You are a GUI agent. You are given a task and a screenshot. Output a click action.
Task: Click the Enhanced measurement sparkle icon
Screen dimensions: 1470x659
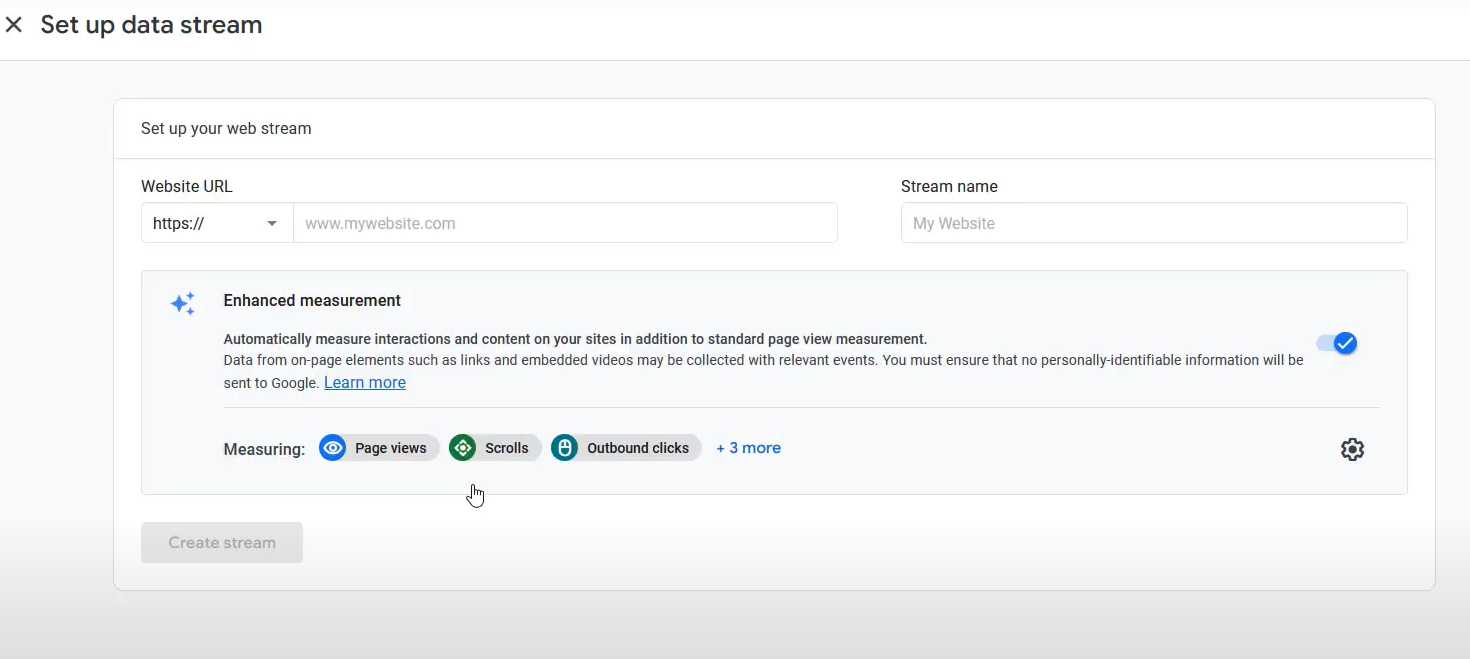(x=183, y=304)
